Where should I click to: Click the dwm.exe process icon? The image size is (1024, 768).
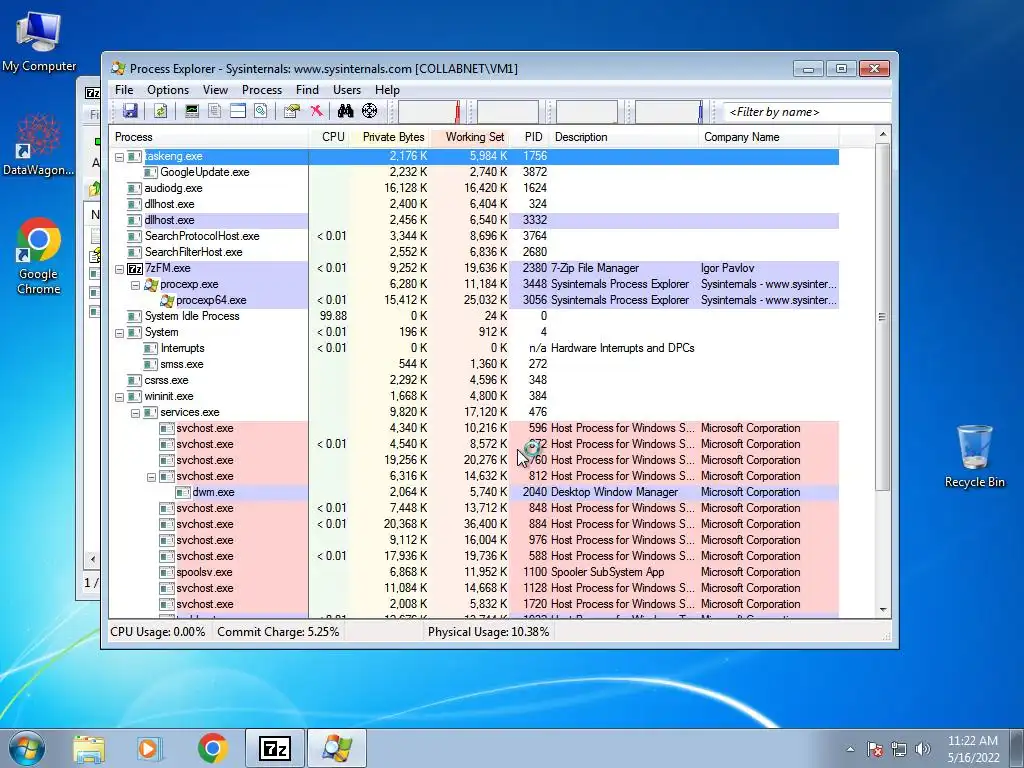183,492
